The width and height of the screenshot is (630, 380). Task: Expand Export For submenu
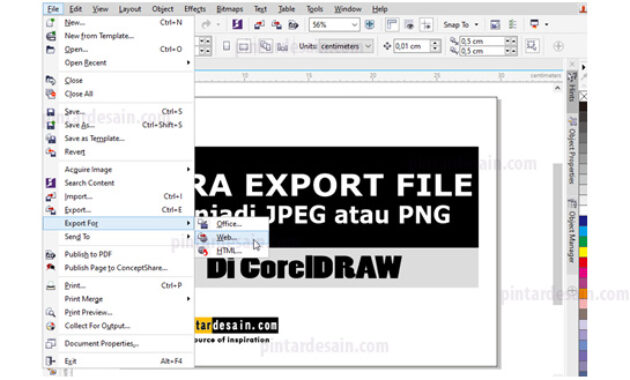coord(119,223)
